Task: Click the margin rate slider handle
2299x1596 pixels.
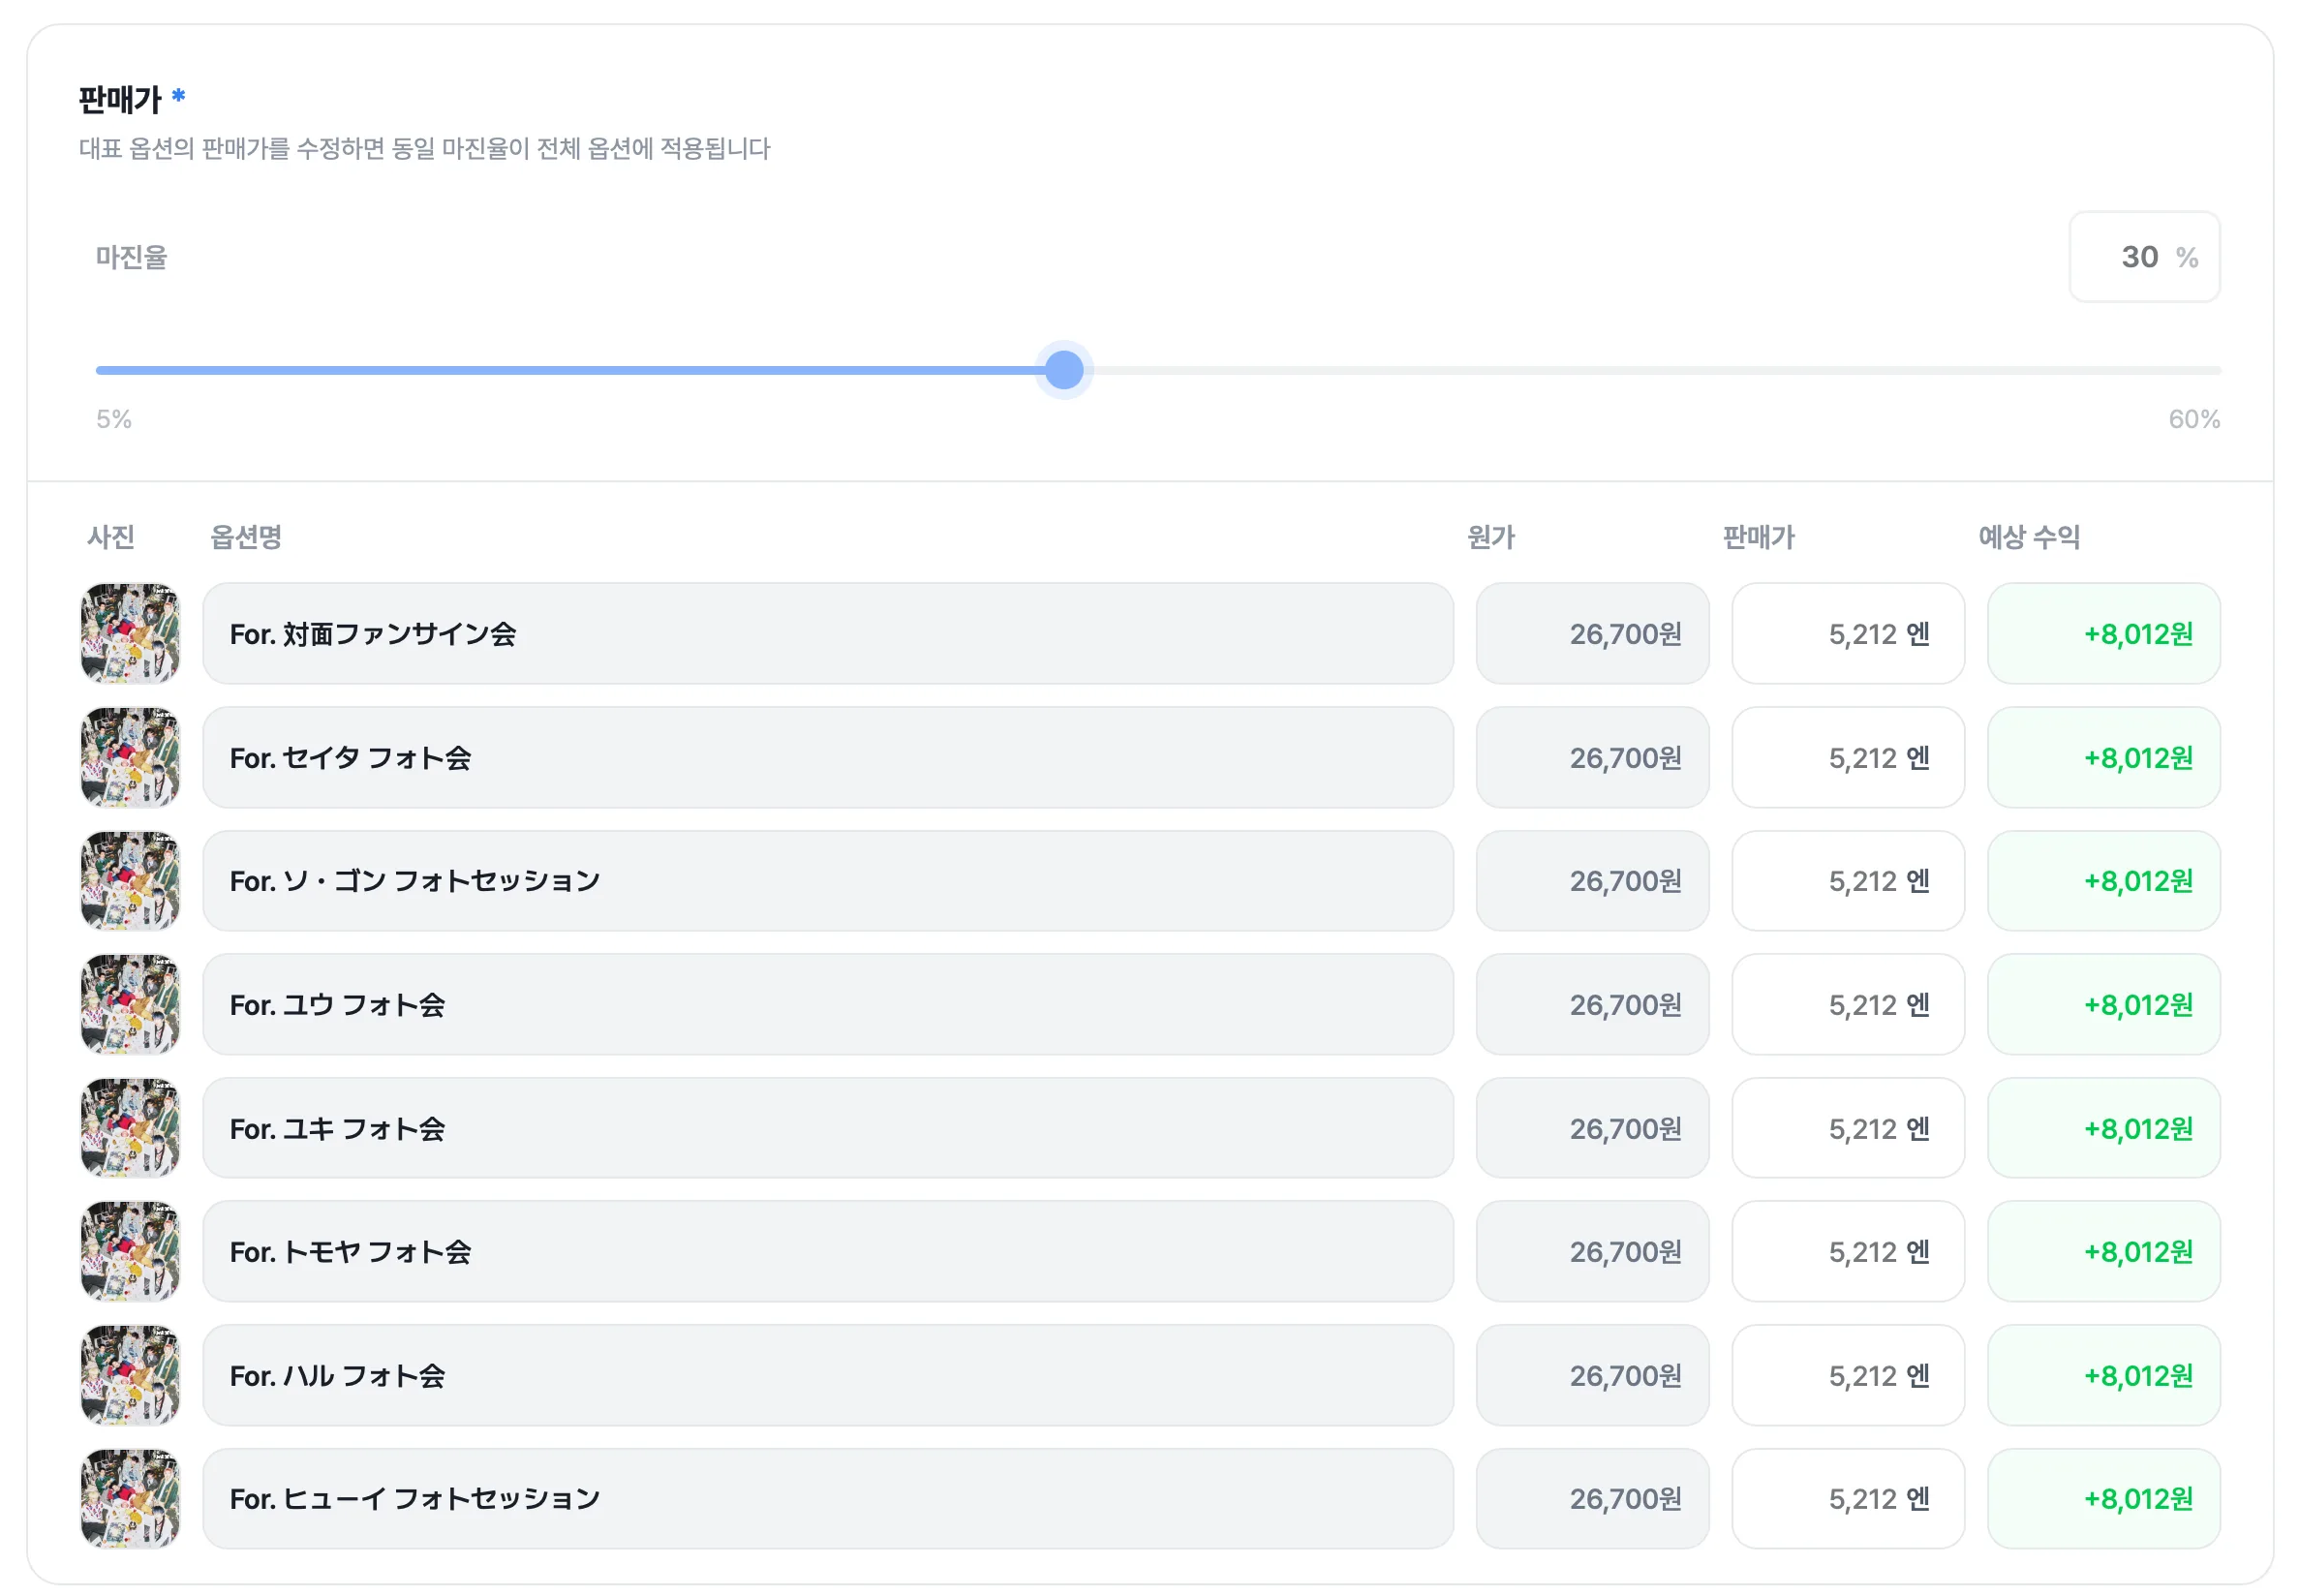Action: pos(1064,370)
